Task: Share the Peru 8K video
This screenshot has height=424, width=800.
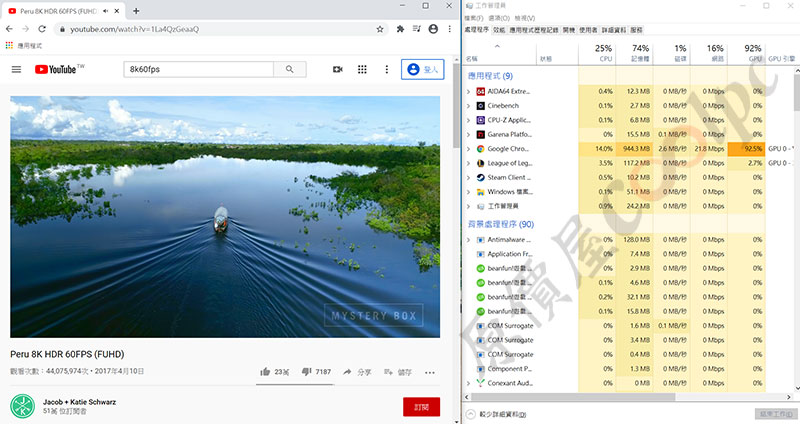Action: tap(357, 372)
